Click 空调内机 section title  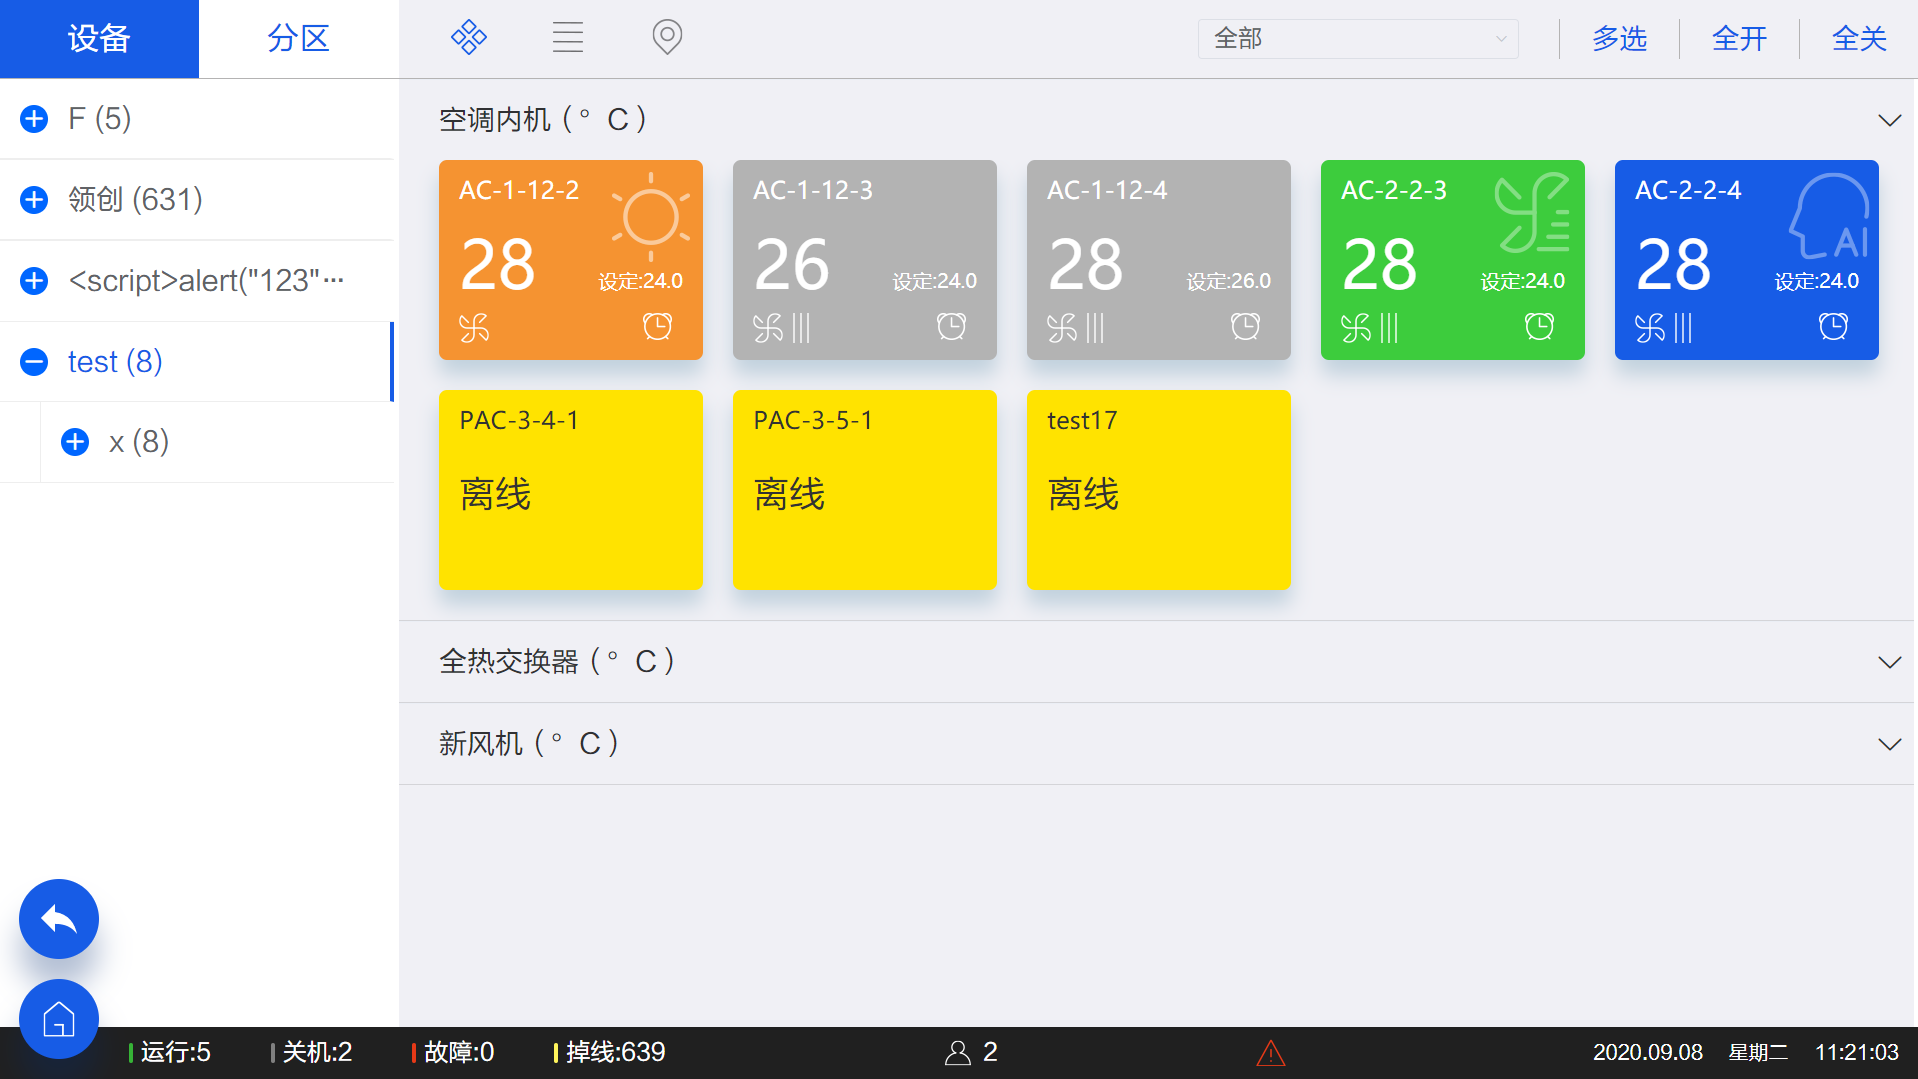pos(543,120)
